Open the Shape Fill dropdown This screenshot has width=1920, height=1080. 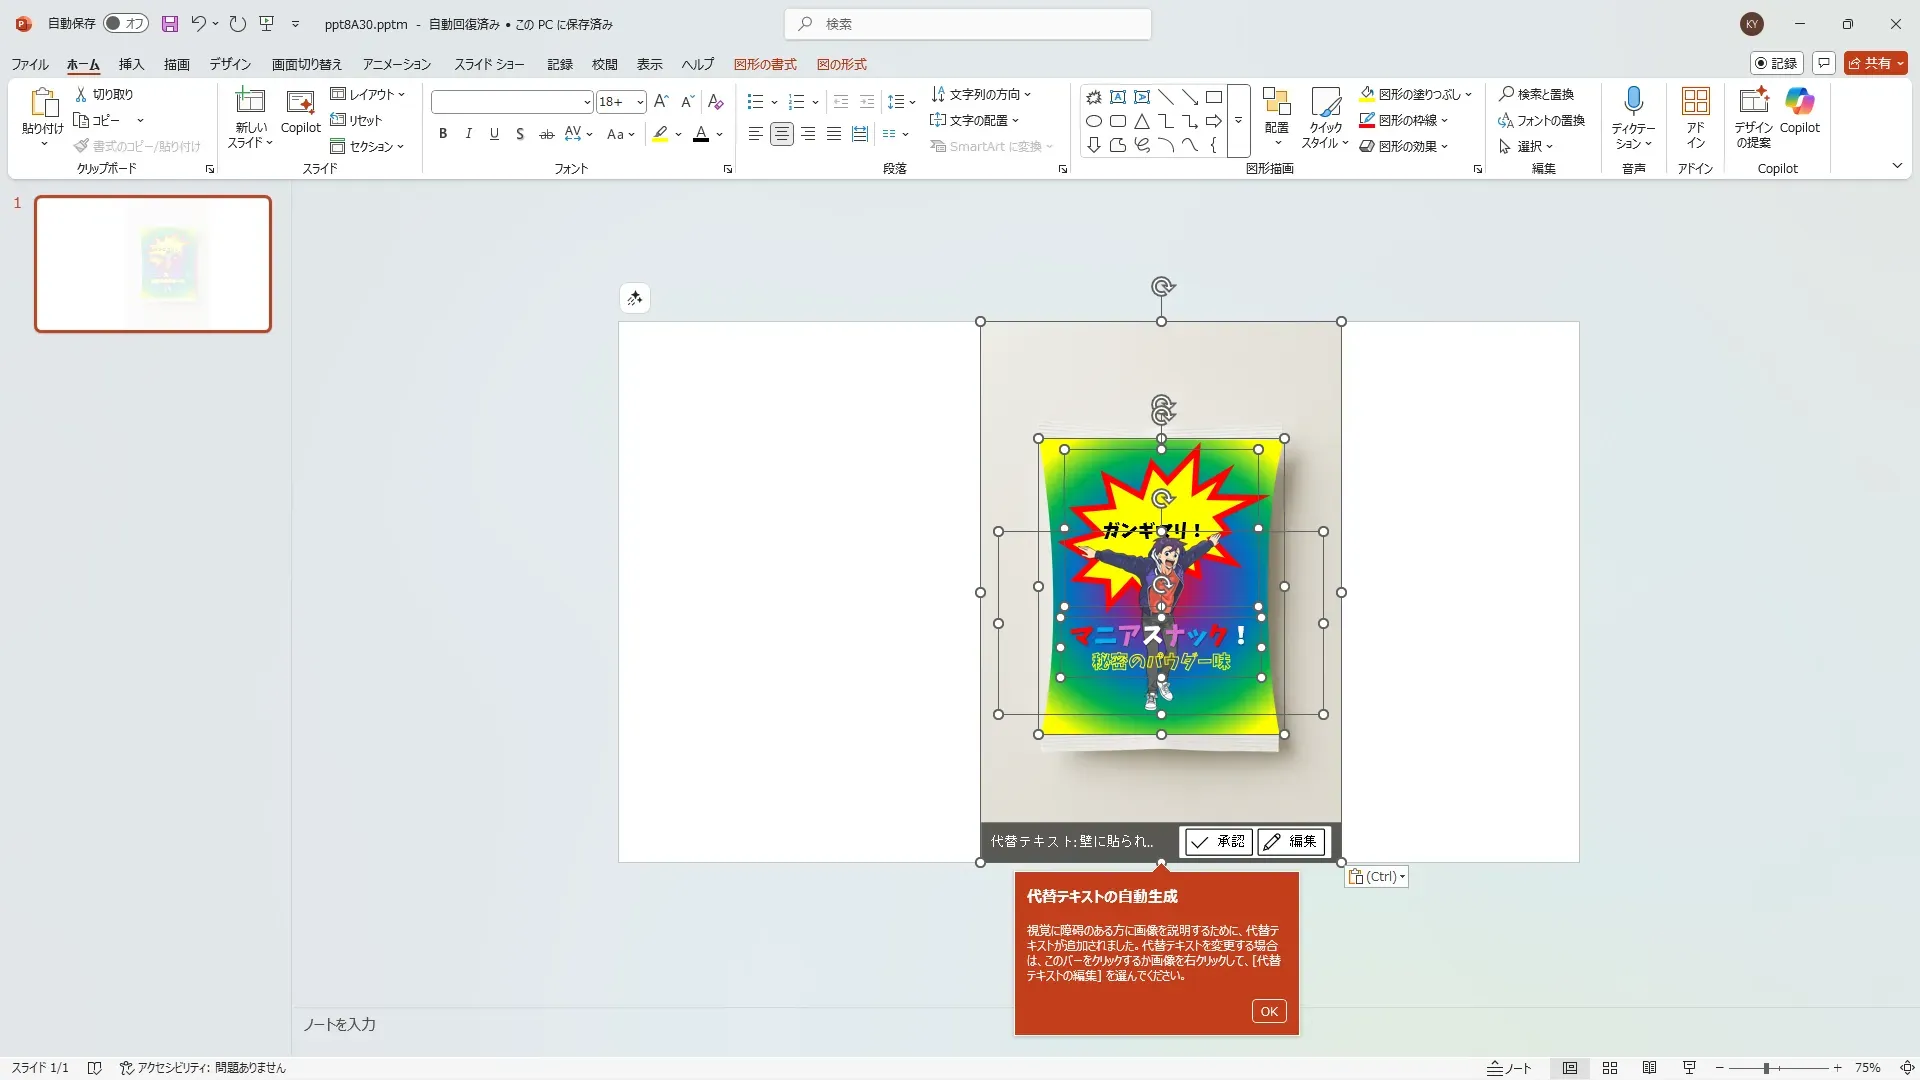coord(1468,95)
